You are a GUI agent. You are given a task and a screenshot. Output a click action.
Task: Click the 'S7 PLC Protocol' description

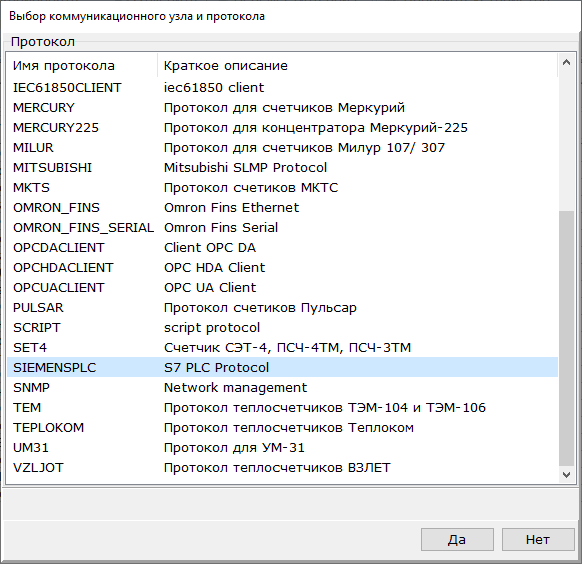click(x=216, y=367)
